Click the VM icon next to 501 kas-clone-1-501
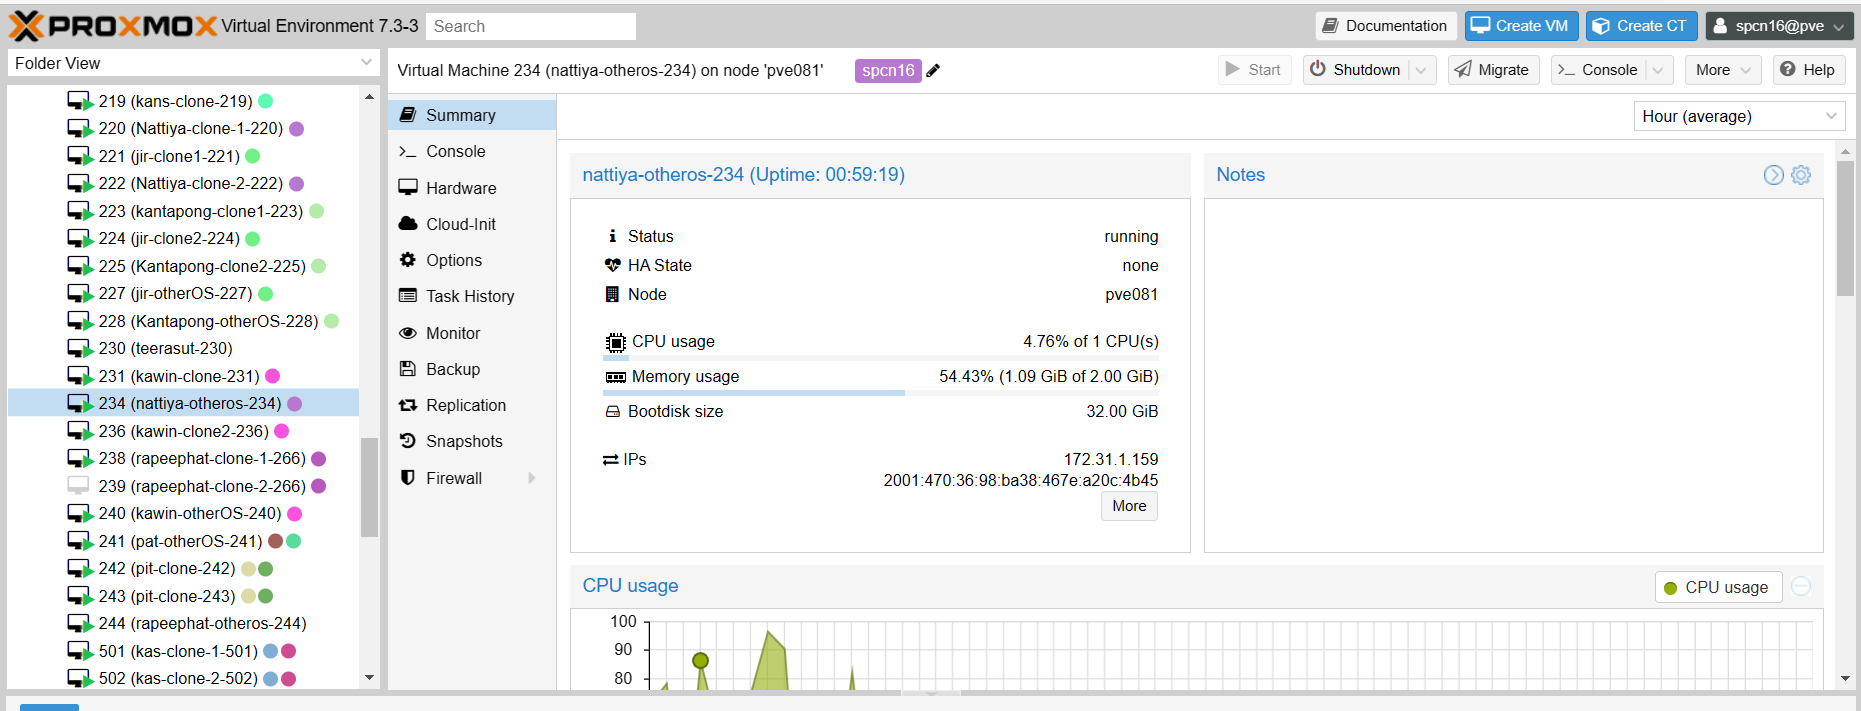Screen dimensions: 1861x711 coord(80,651)
